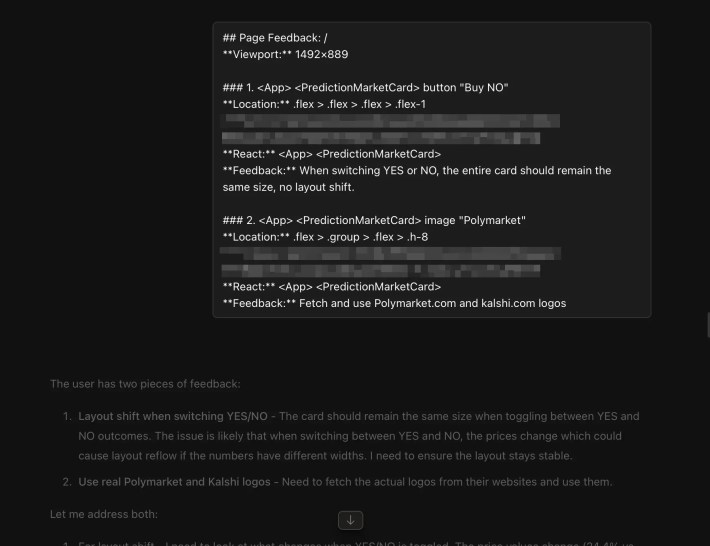The height and width of the screenshot is (546, 710).
Task: Click feedback text about switching YES or NO
Action: [x=416, y=171]
